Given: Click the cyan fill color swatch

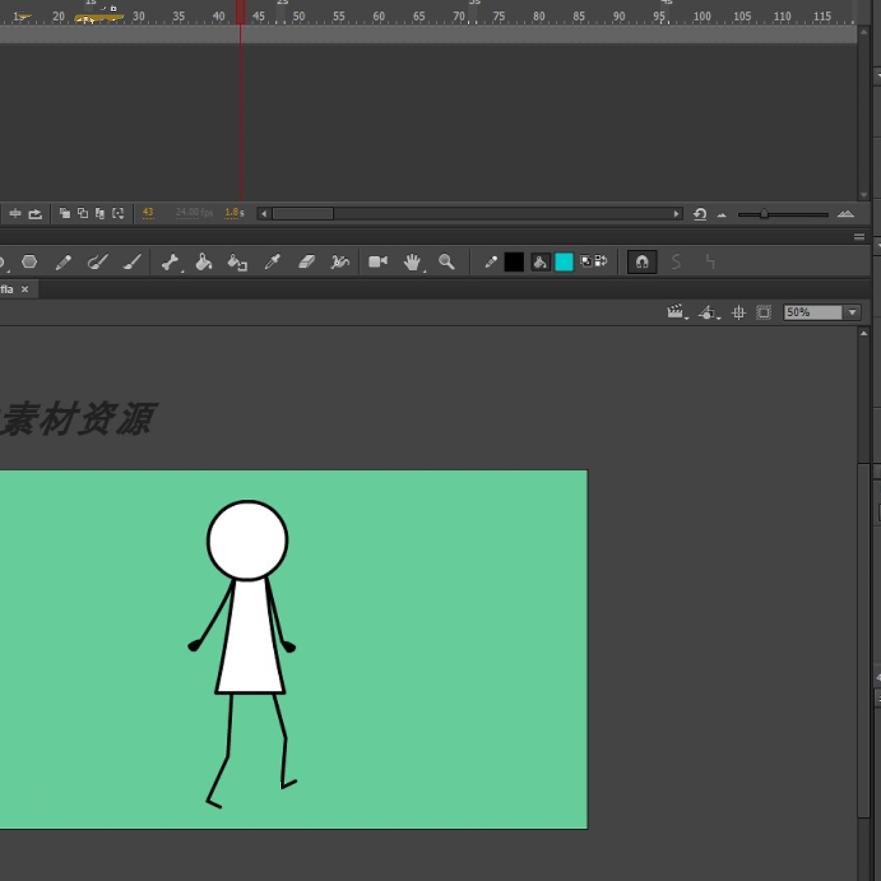Looking at the screenshot, I should [564, 262].
